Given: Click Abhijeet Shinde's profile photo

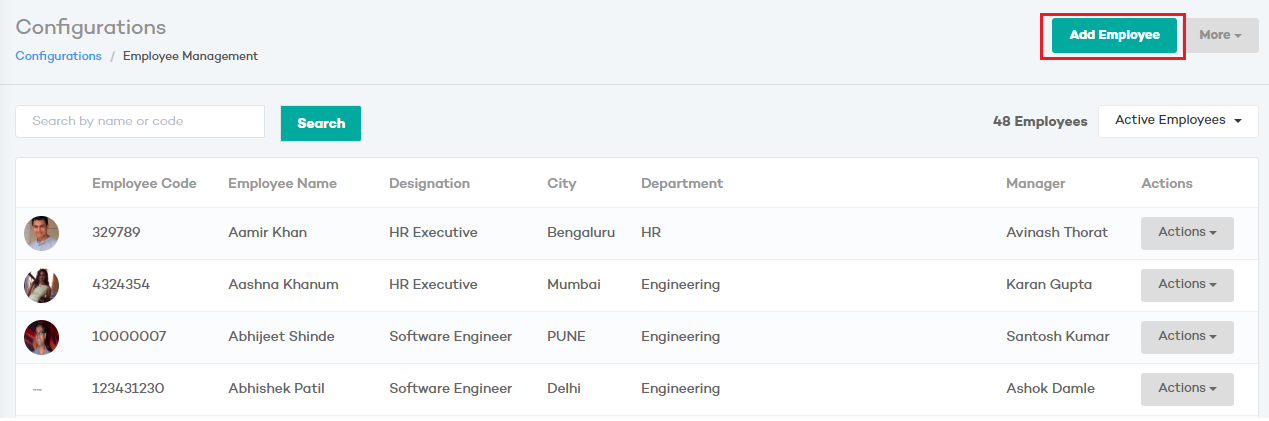Looking at the screenshot, I should pos(42,337).
